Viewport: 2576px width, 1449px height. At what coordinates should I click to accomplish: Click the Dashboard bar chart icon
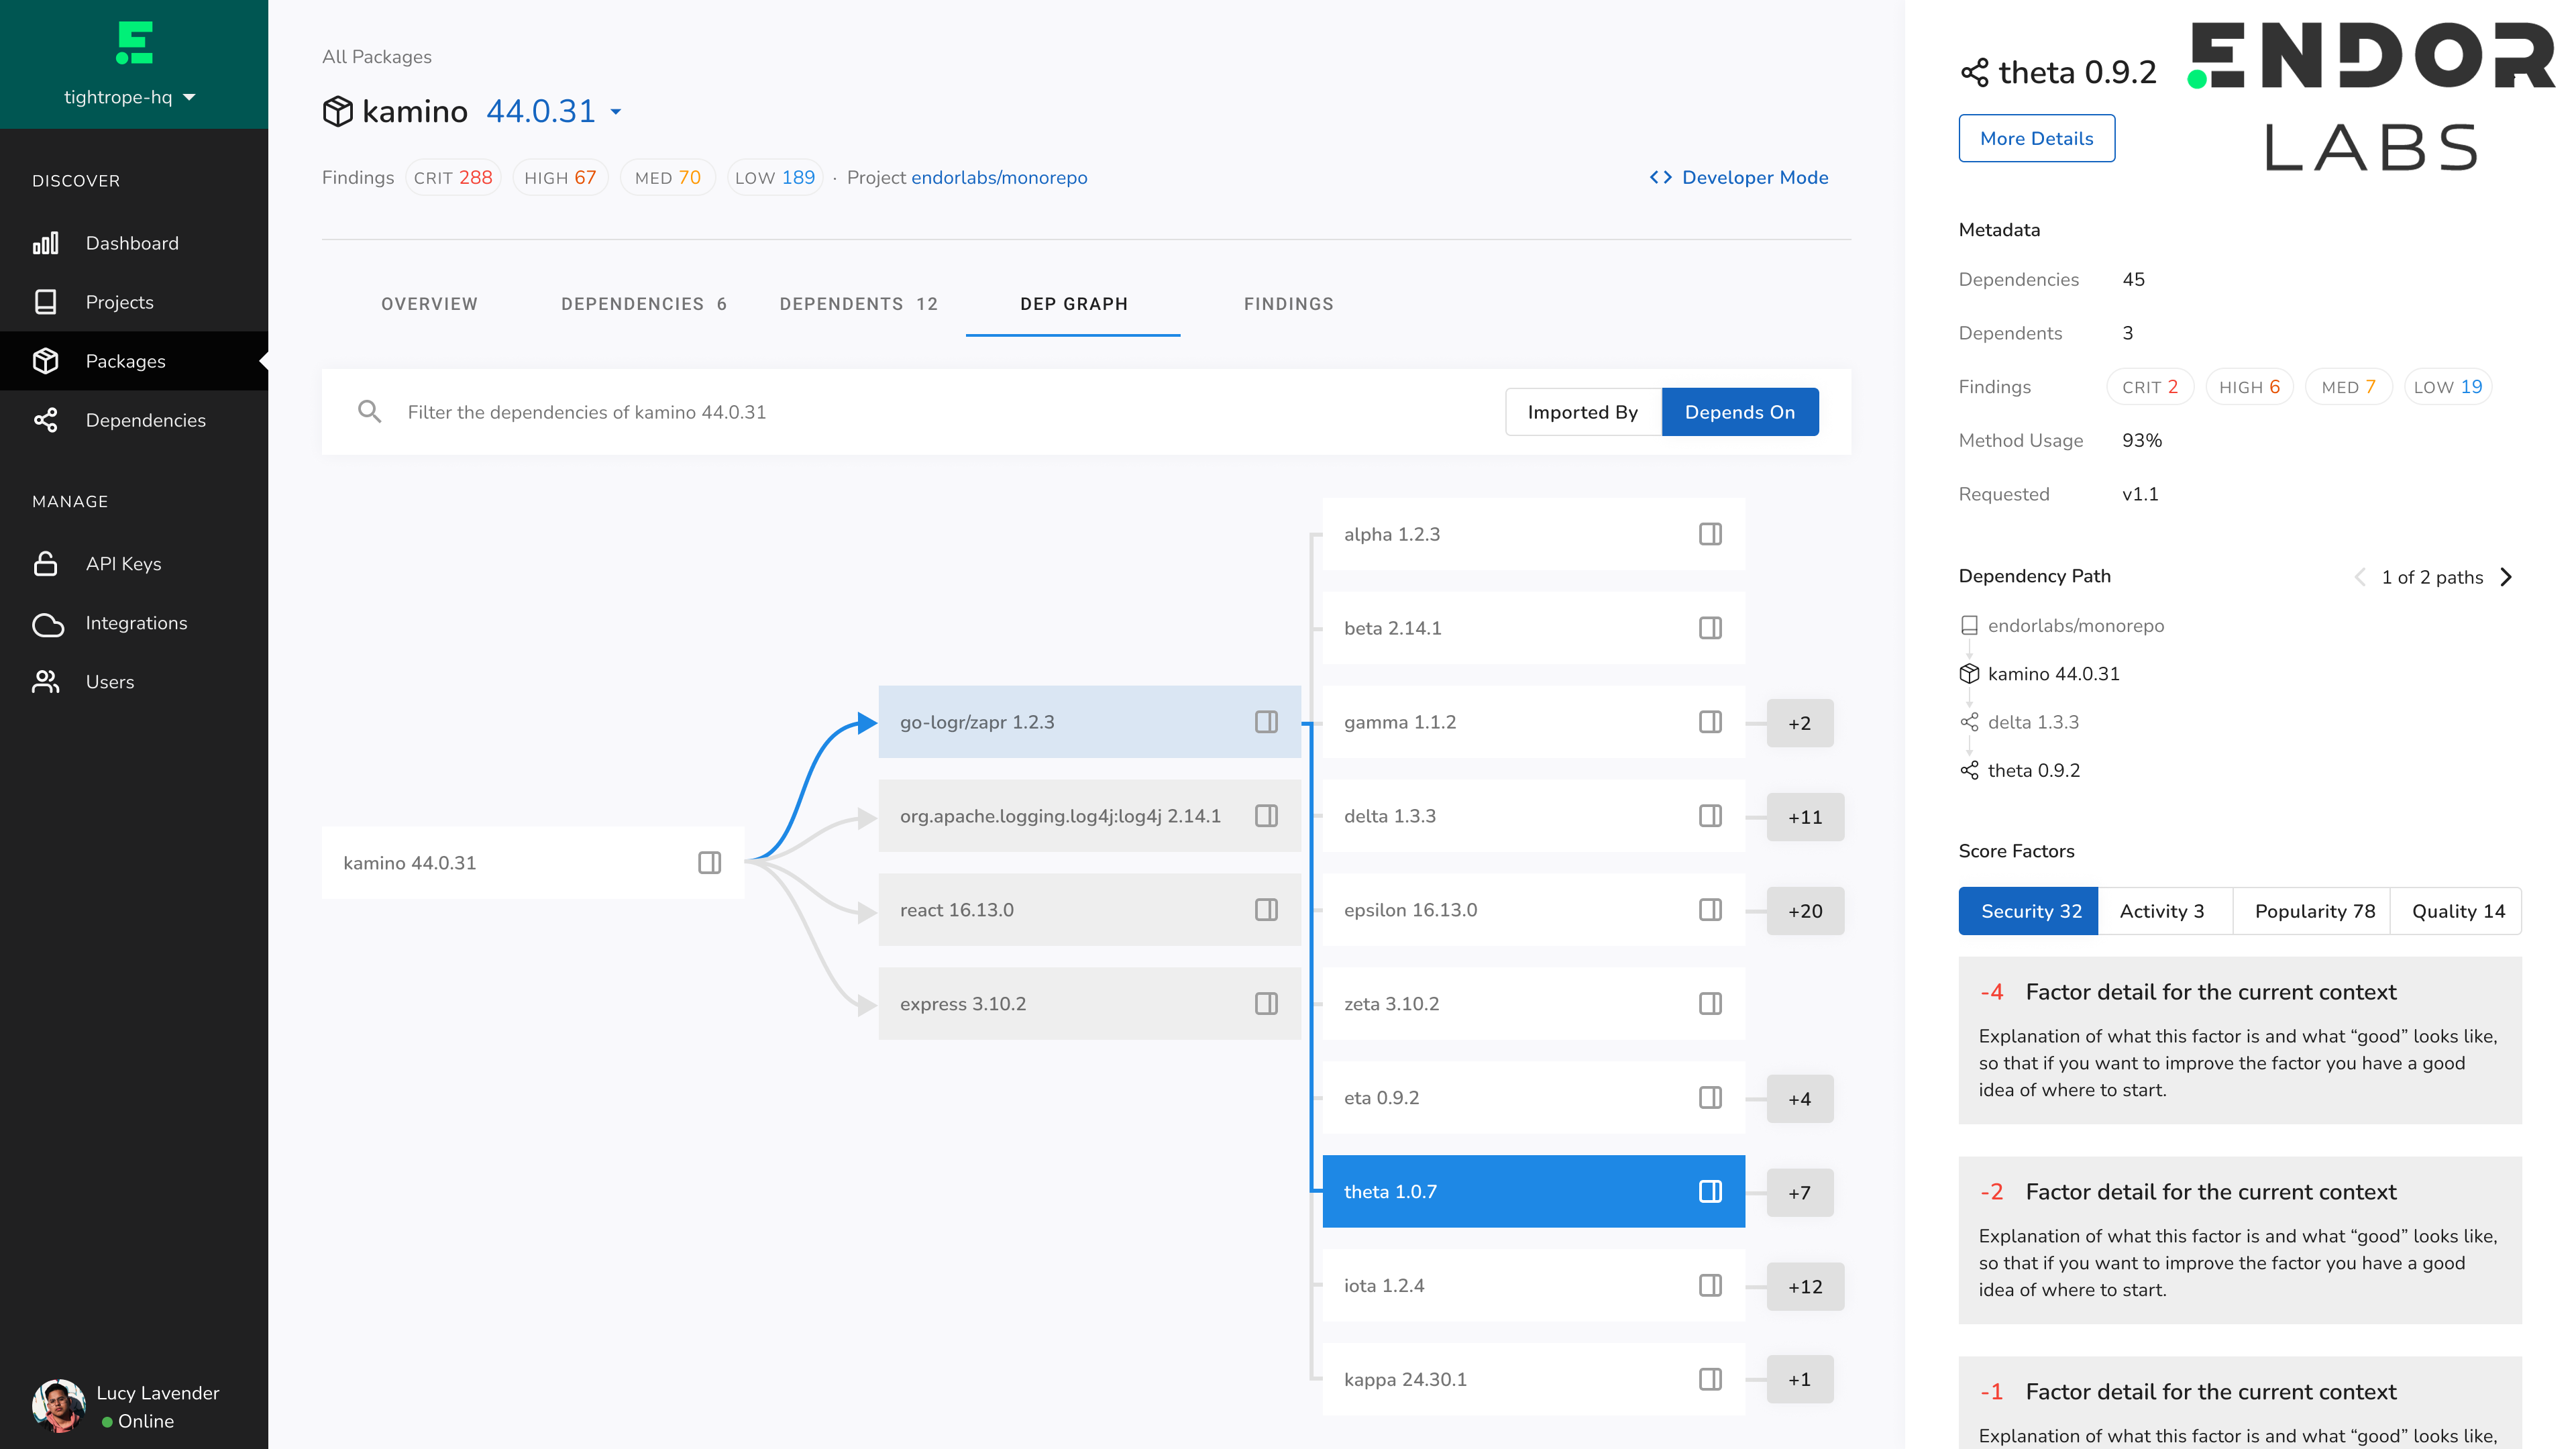(x=46, y=243)
